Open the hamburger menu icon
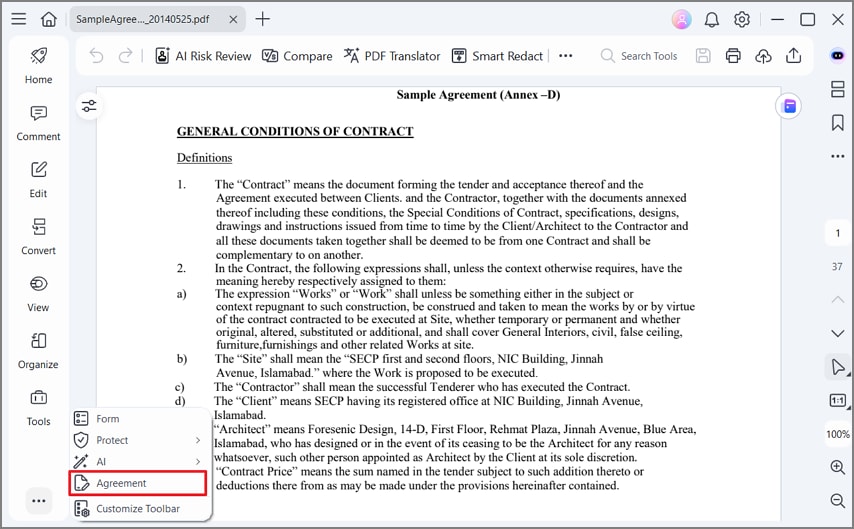The image size is (854, 529). tap(19, 19)
